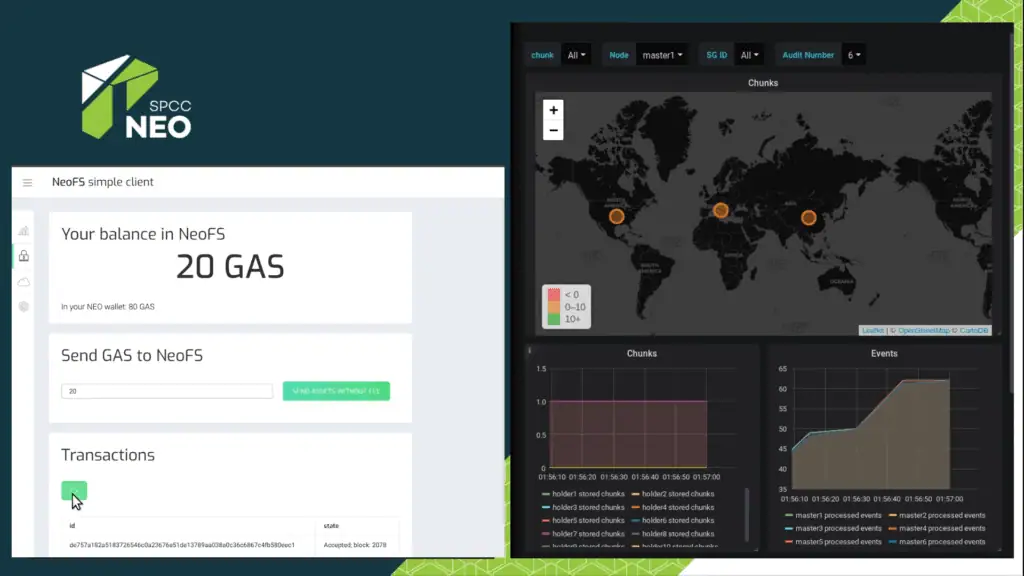
Task: Open the NeoFS client hamburger menu
Action: [x=27, y=182]
